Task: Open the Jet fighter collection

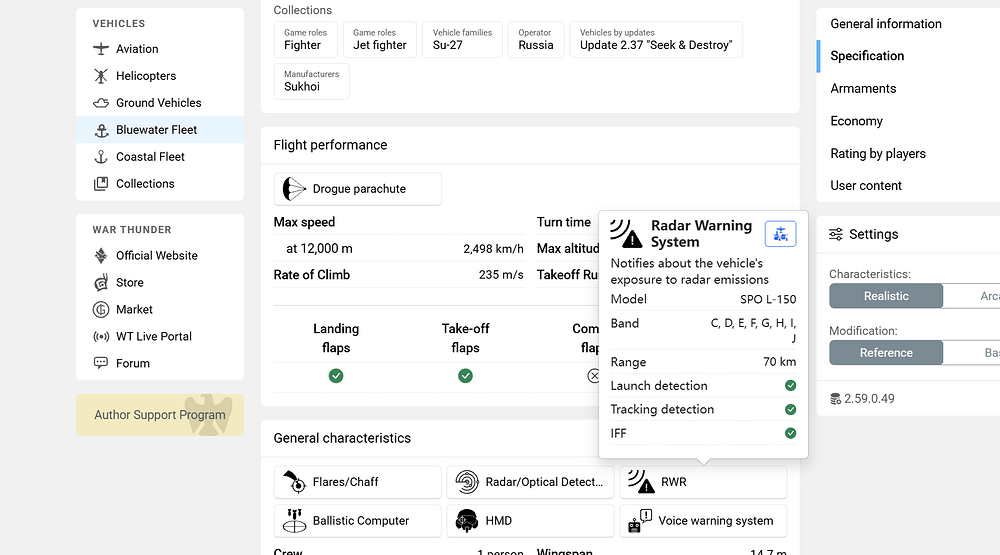Action: (x=379, y=40)
